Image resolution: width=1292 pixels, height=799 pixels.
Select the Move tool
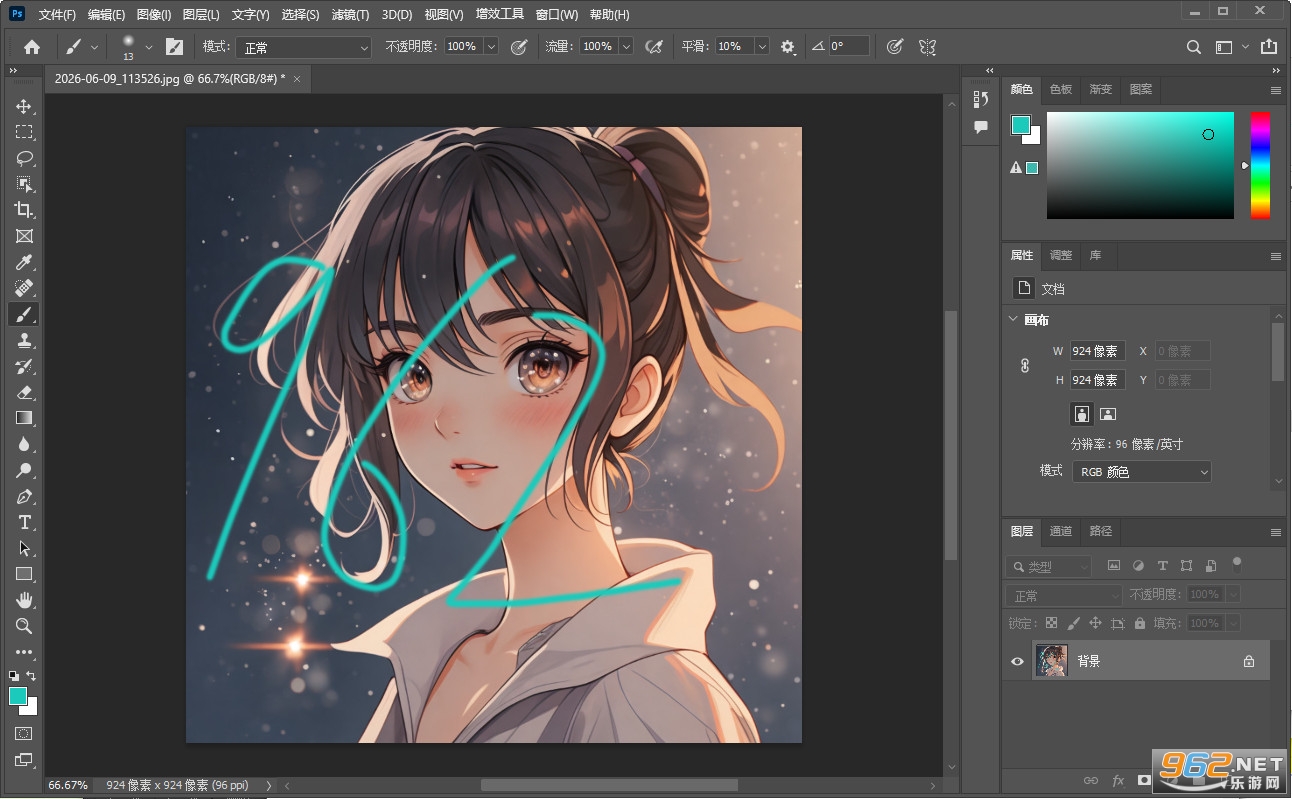pyautogui.click(x=24, y=106)
